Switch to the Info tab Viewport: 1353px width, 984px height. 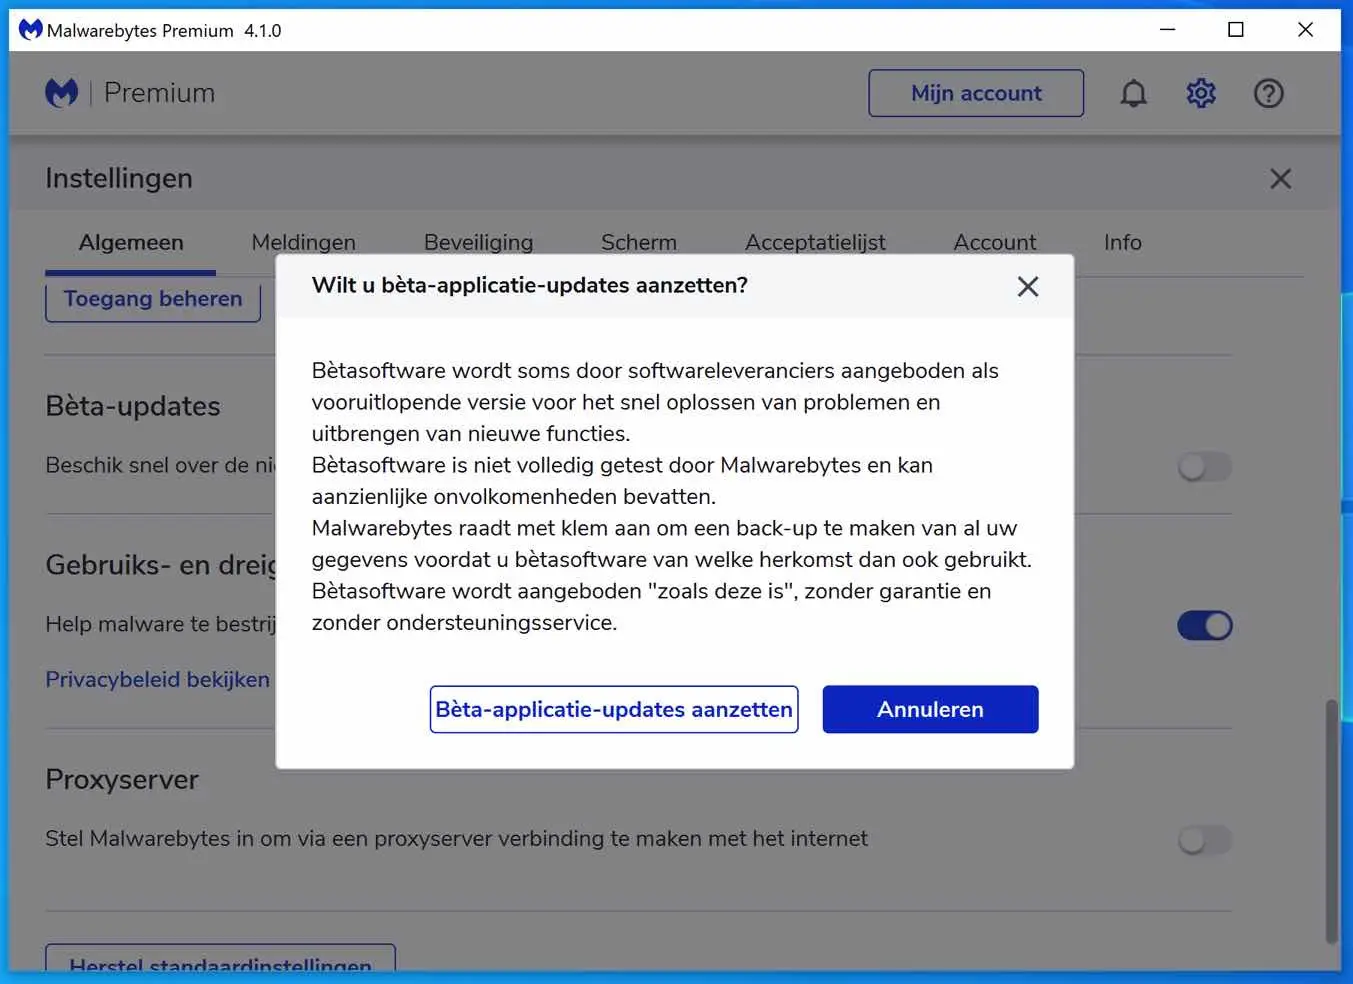tap(1123, 242)
